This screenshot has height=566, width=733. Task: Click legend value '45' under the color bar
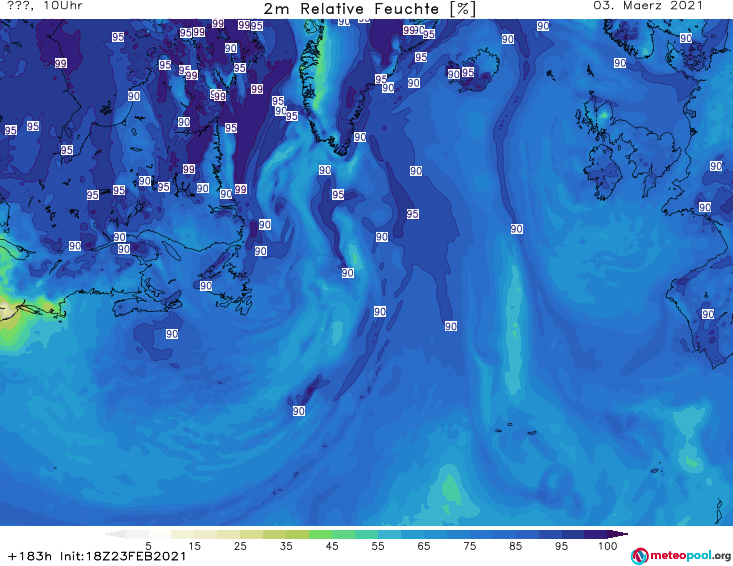(331, 546)
